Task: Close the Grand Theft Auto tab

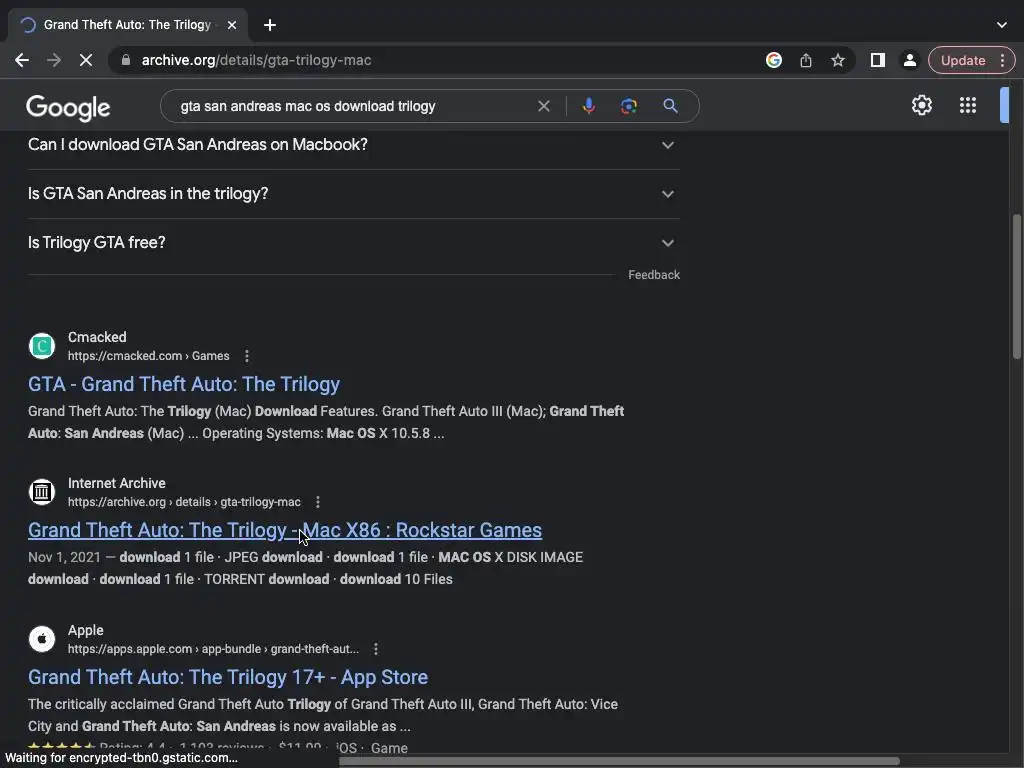Action: click(x=232, y=25)
